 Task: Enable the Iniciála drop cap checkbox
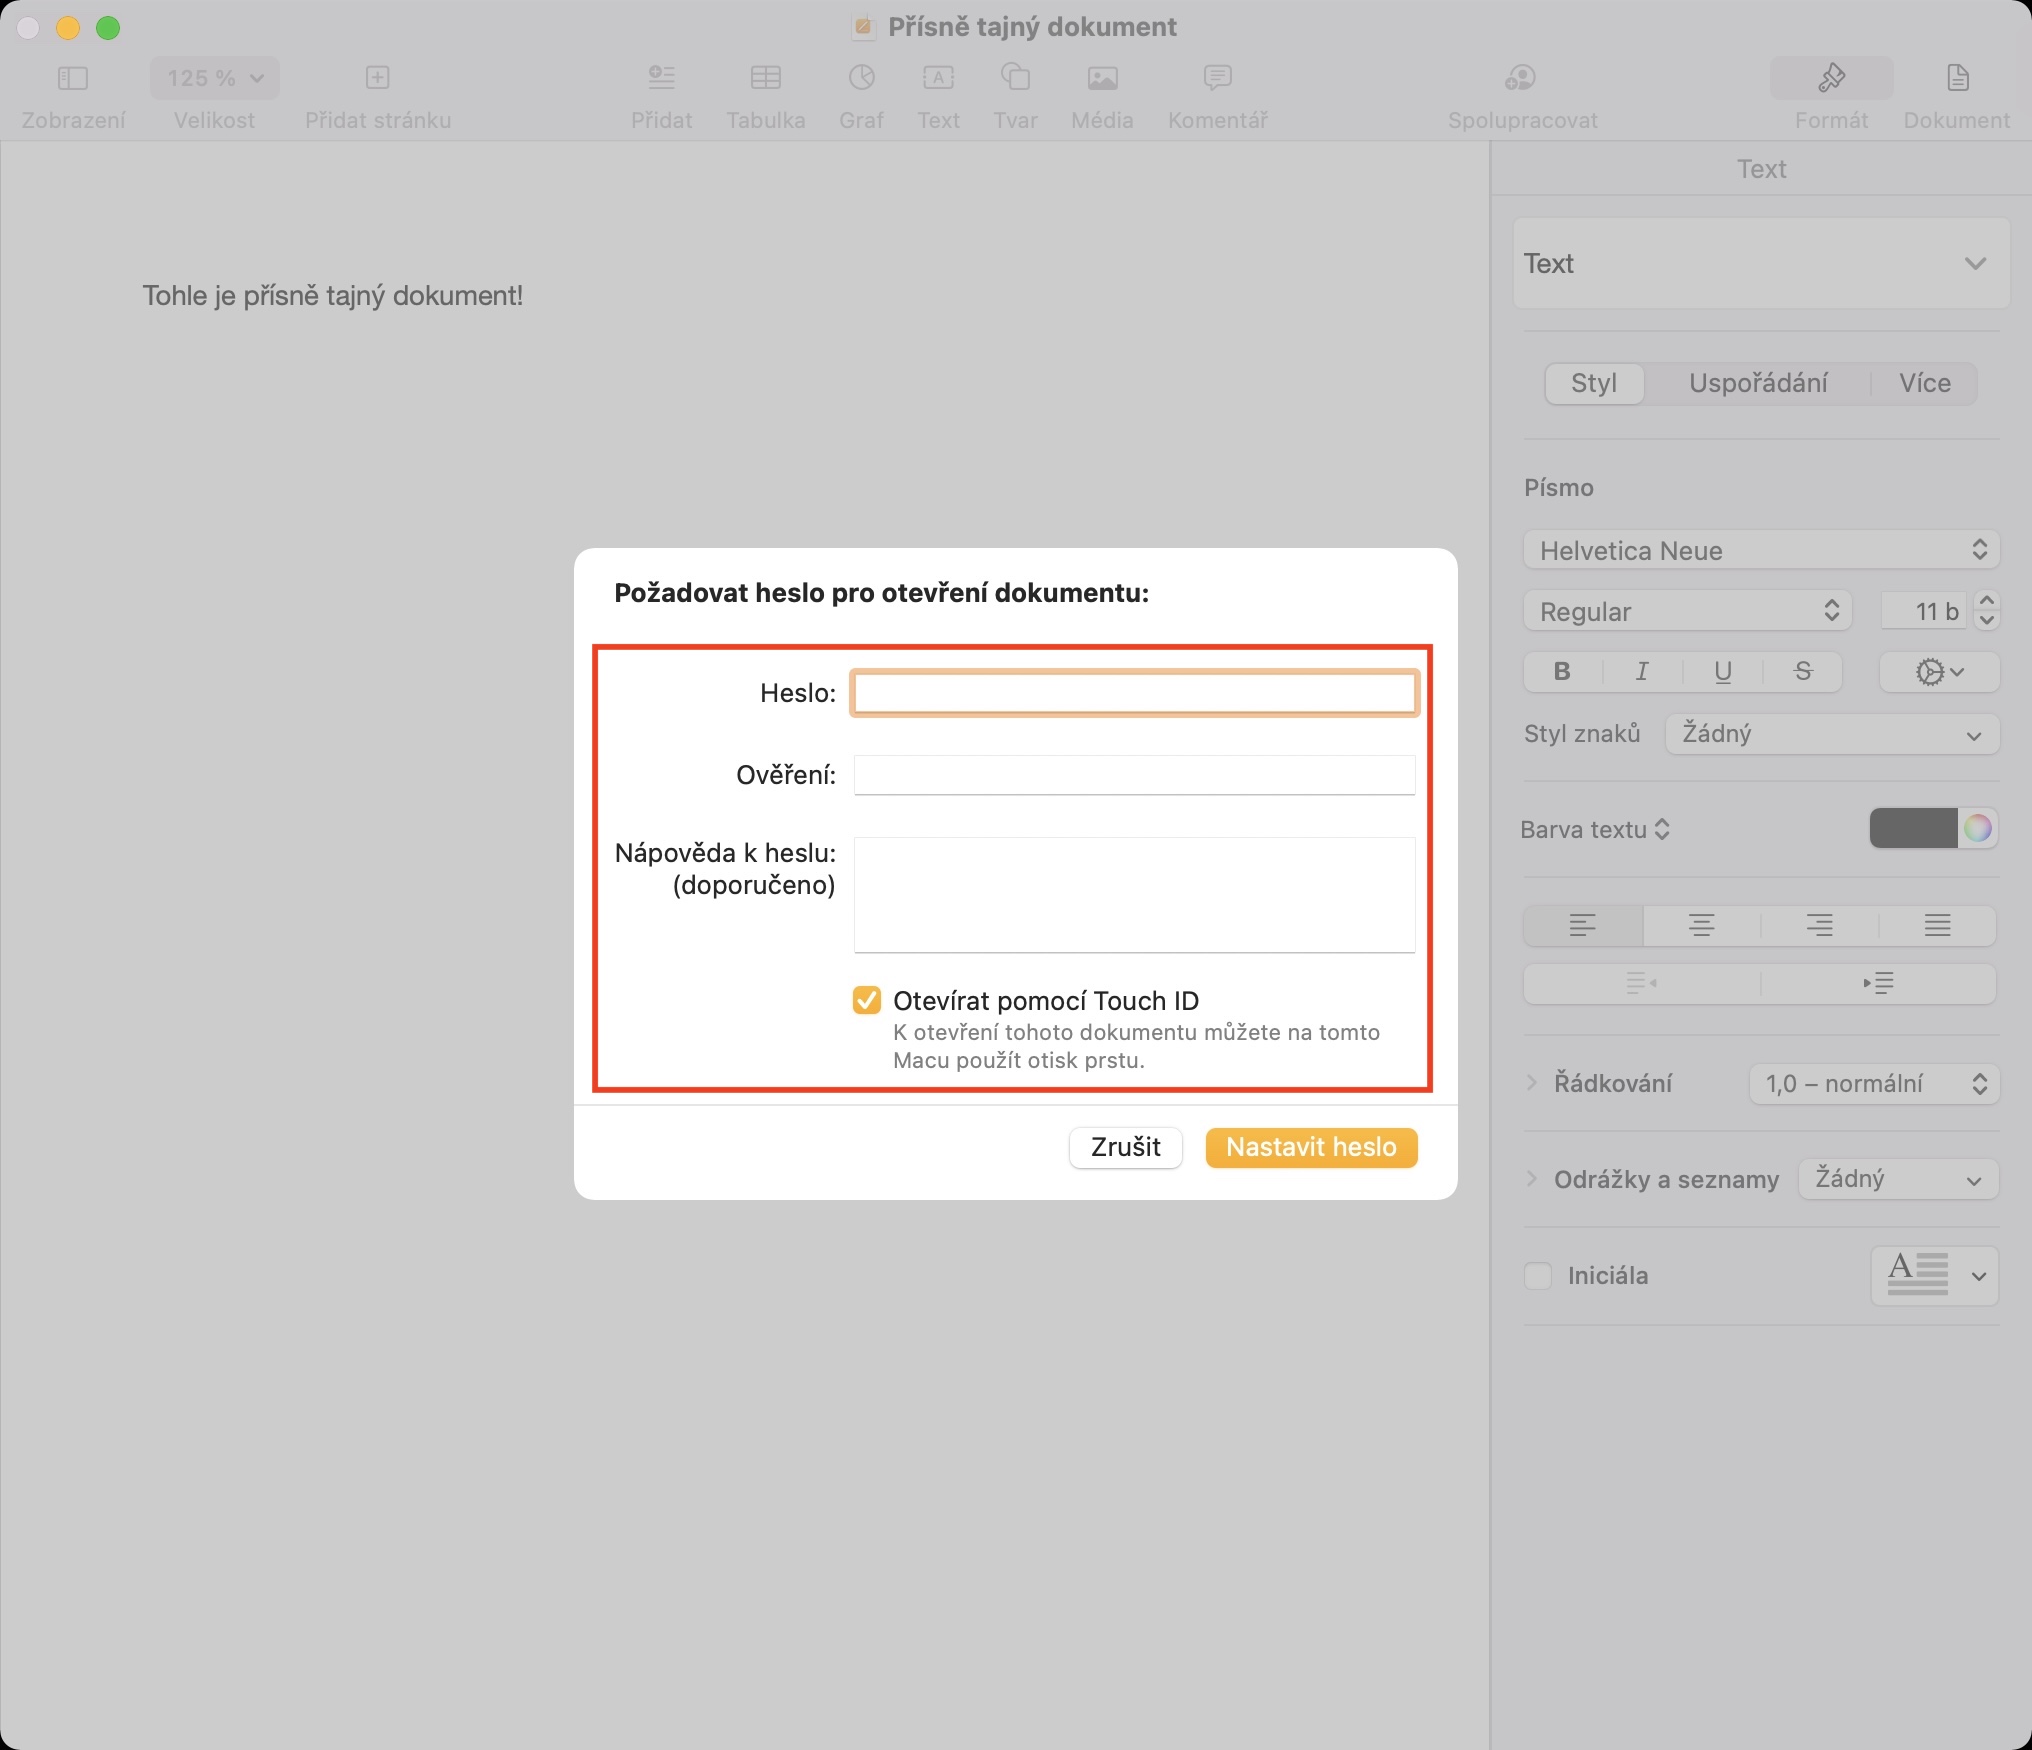(1537, 1276)
